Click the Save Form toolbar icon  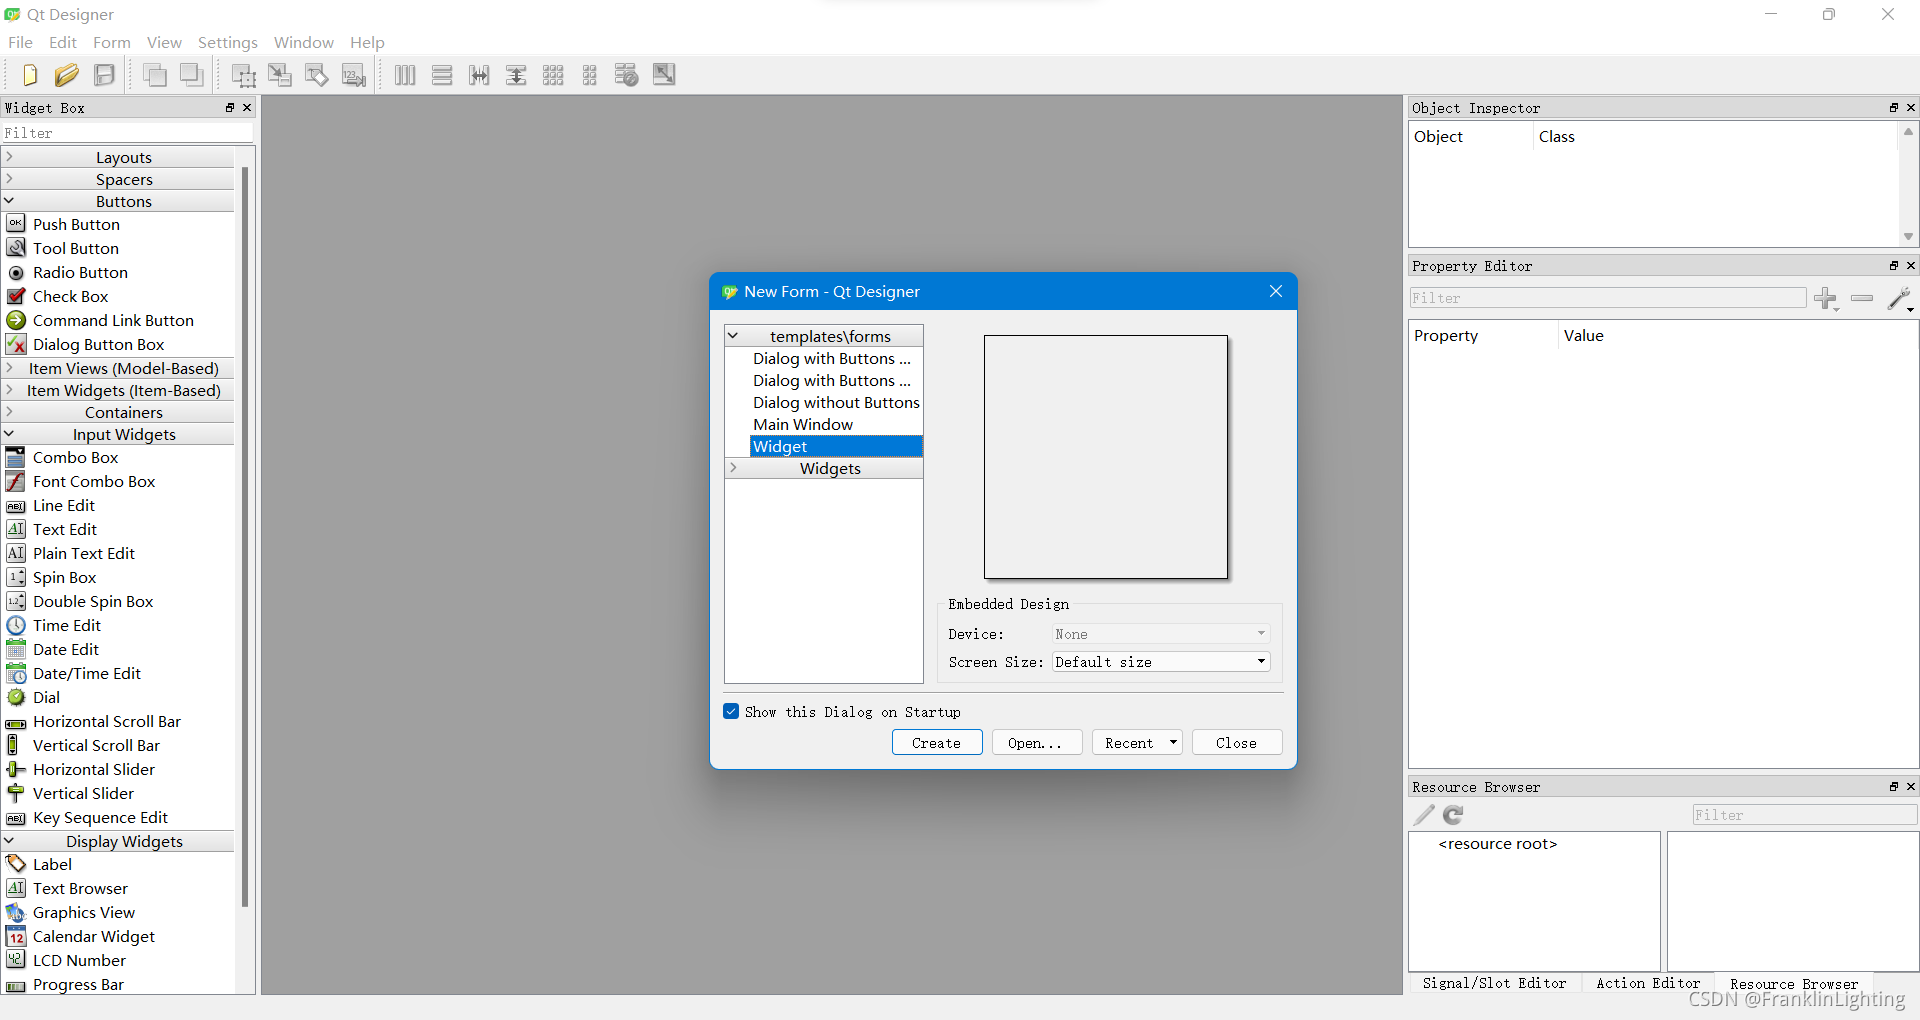pos(104,75)
